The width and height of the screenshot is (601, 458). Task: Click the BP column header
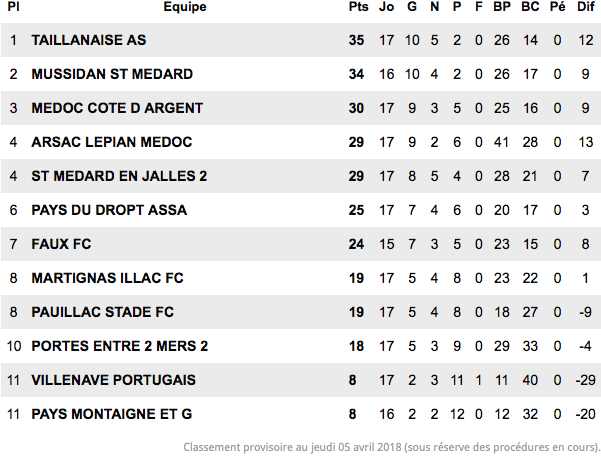[502, 7]
